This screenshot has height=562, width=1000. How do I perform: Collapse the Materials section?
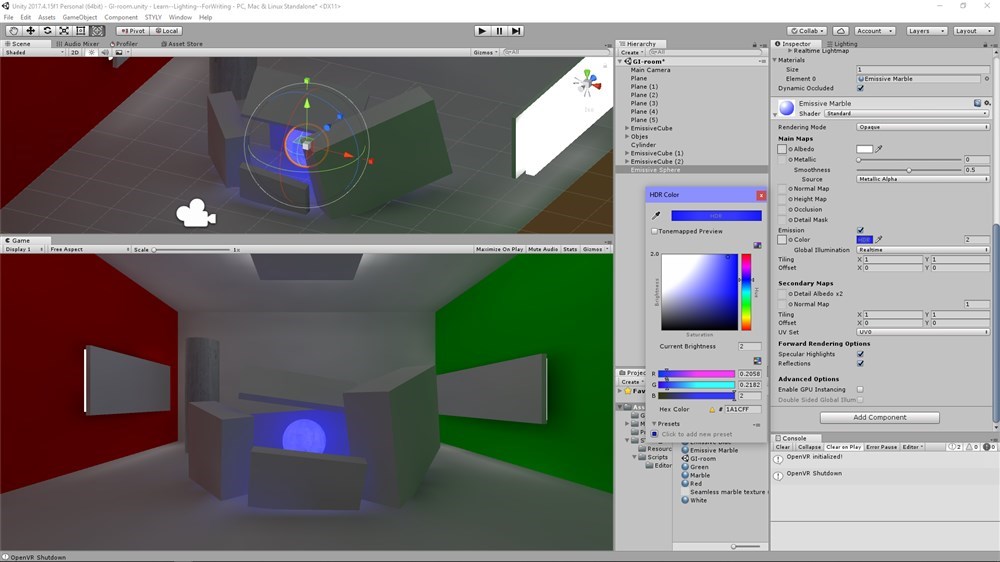[x=775, y=60]
